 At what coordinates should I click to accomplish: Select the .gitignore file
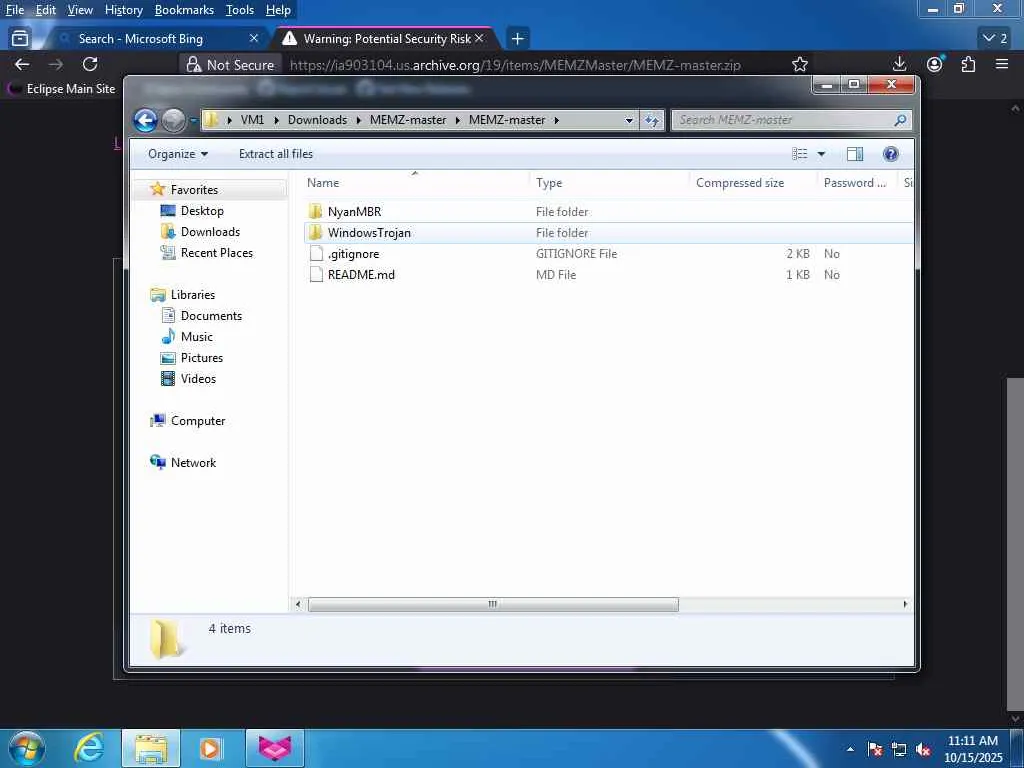click(x=353, y=253)
